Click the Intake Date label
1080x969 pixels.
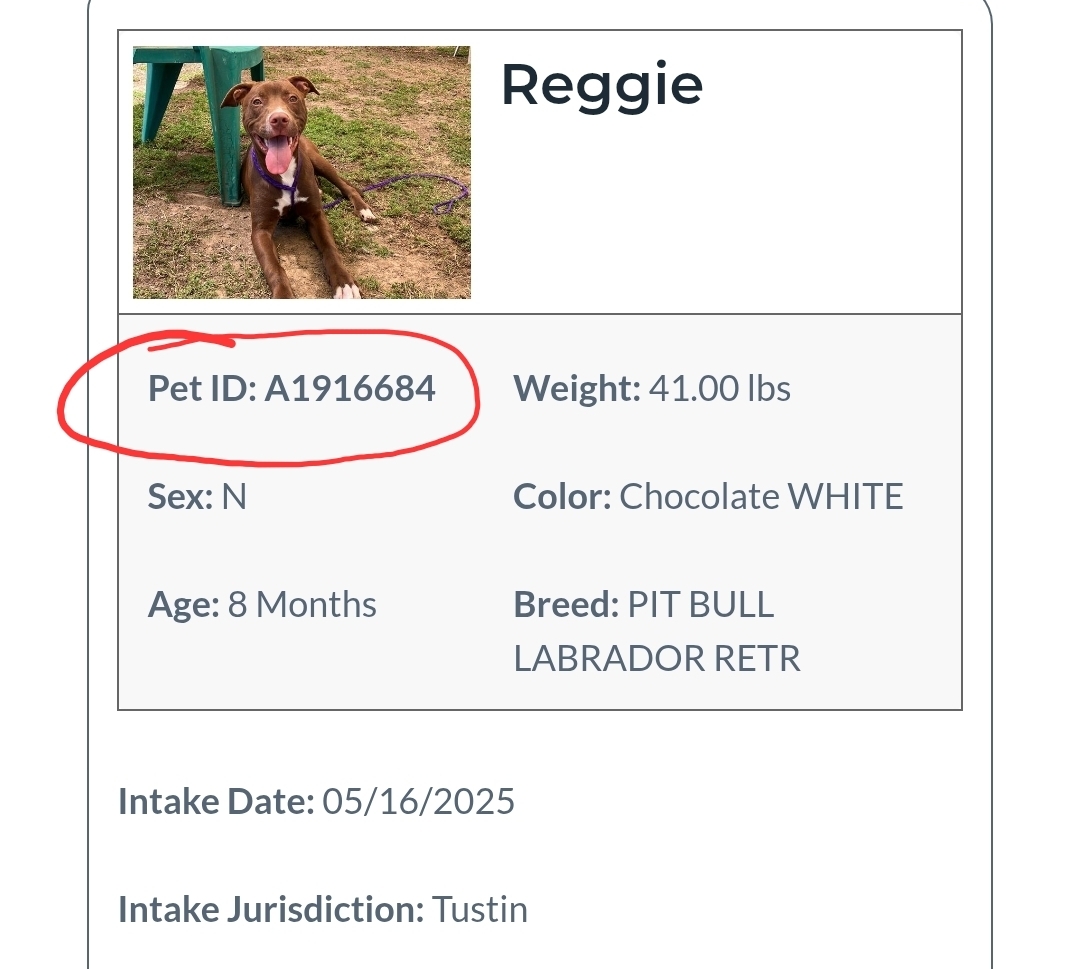216,802
